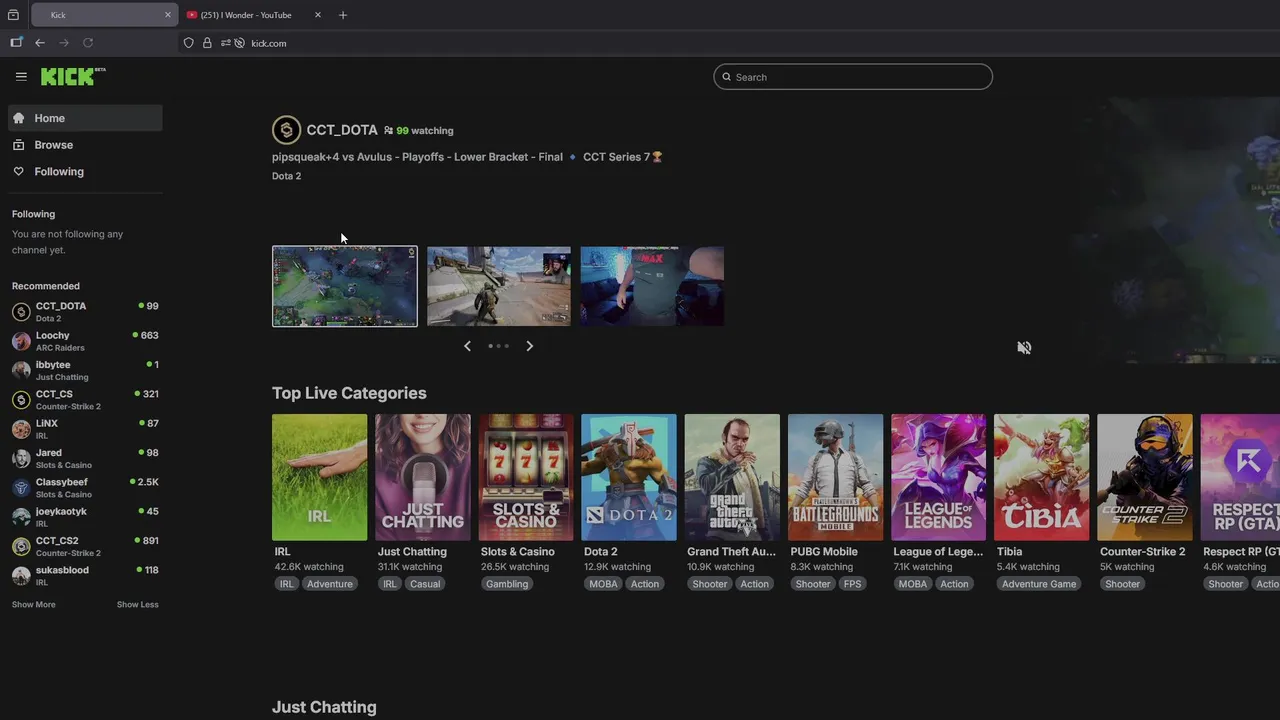Click the Dota 2 label under stream title

[286, 176]
